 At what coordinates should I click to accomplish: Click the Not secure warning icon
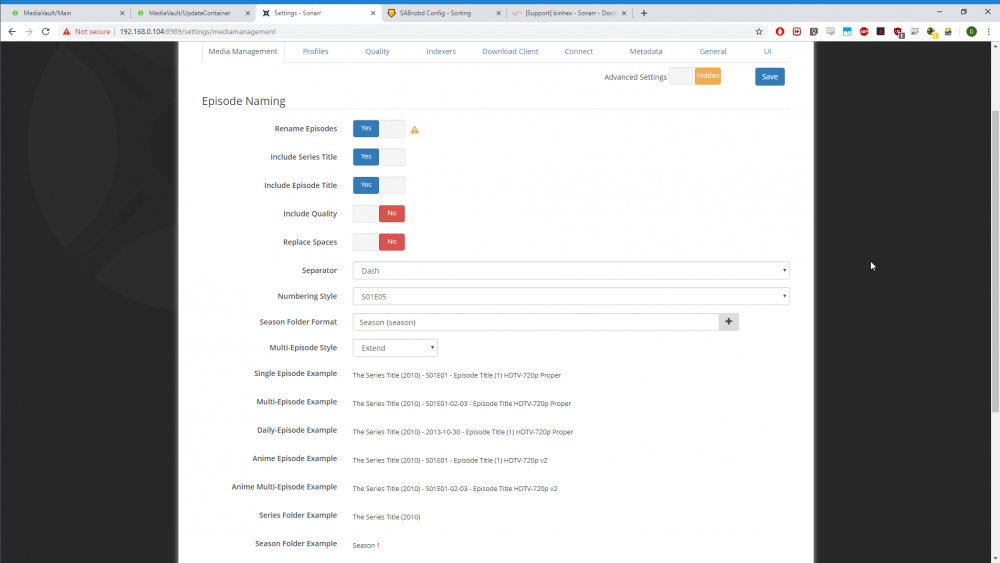tap(66, 31)
